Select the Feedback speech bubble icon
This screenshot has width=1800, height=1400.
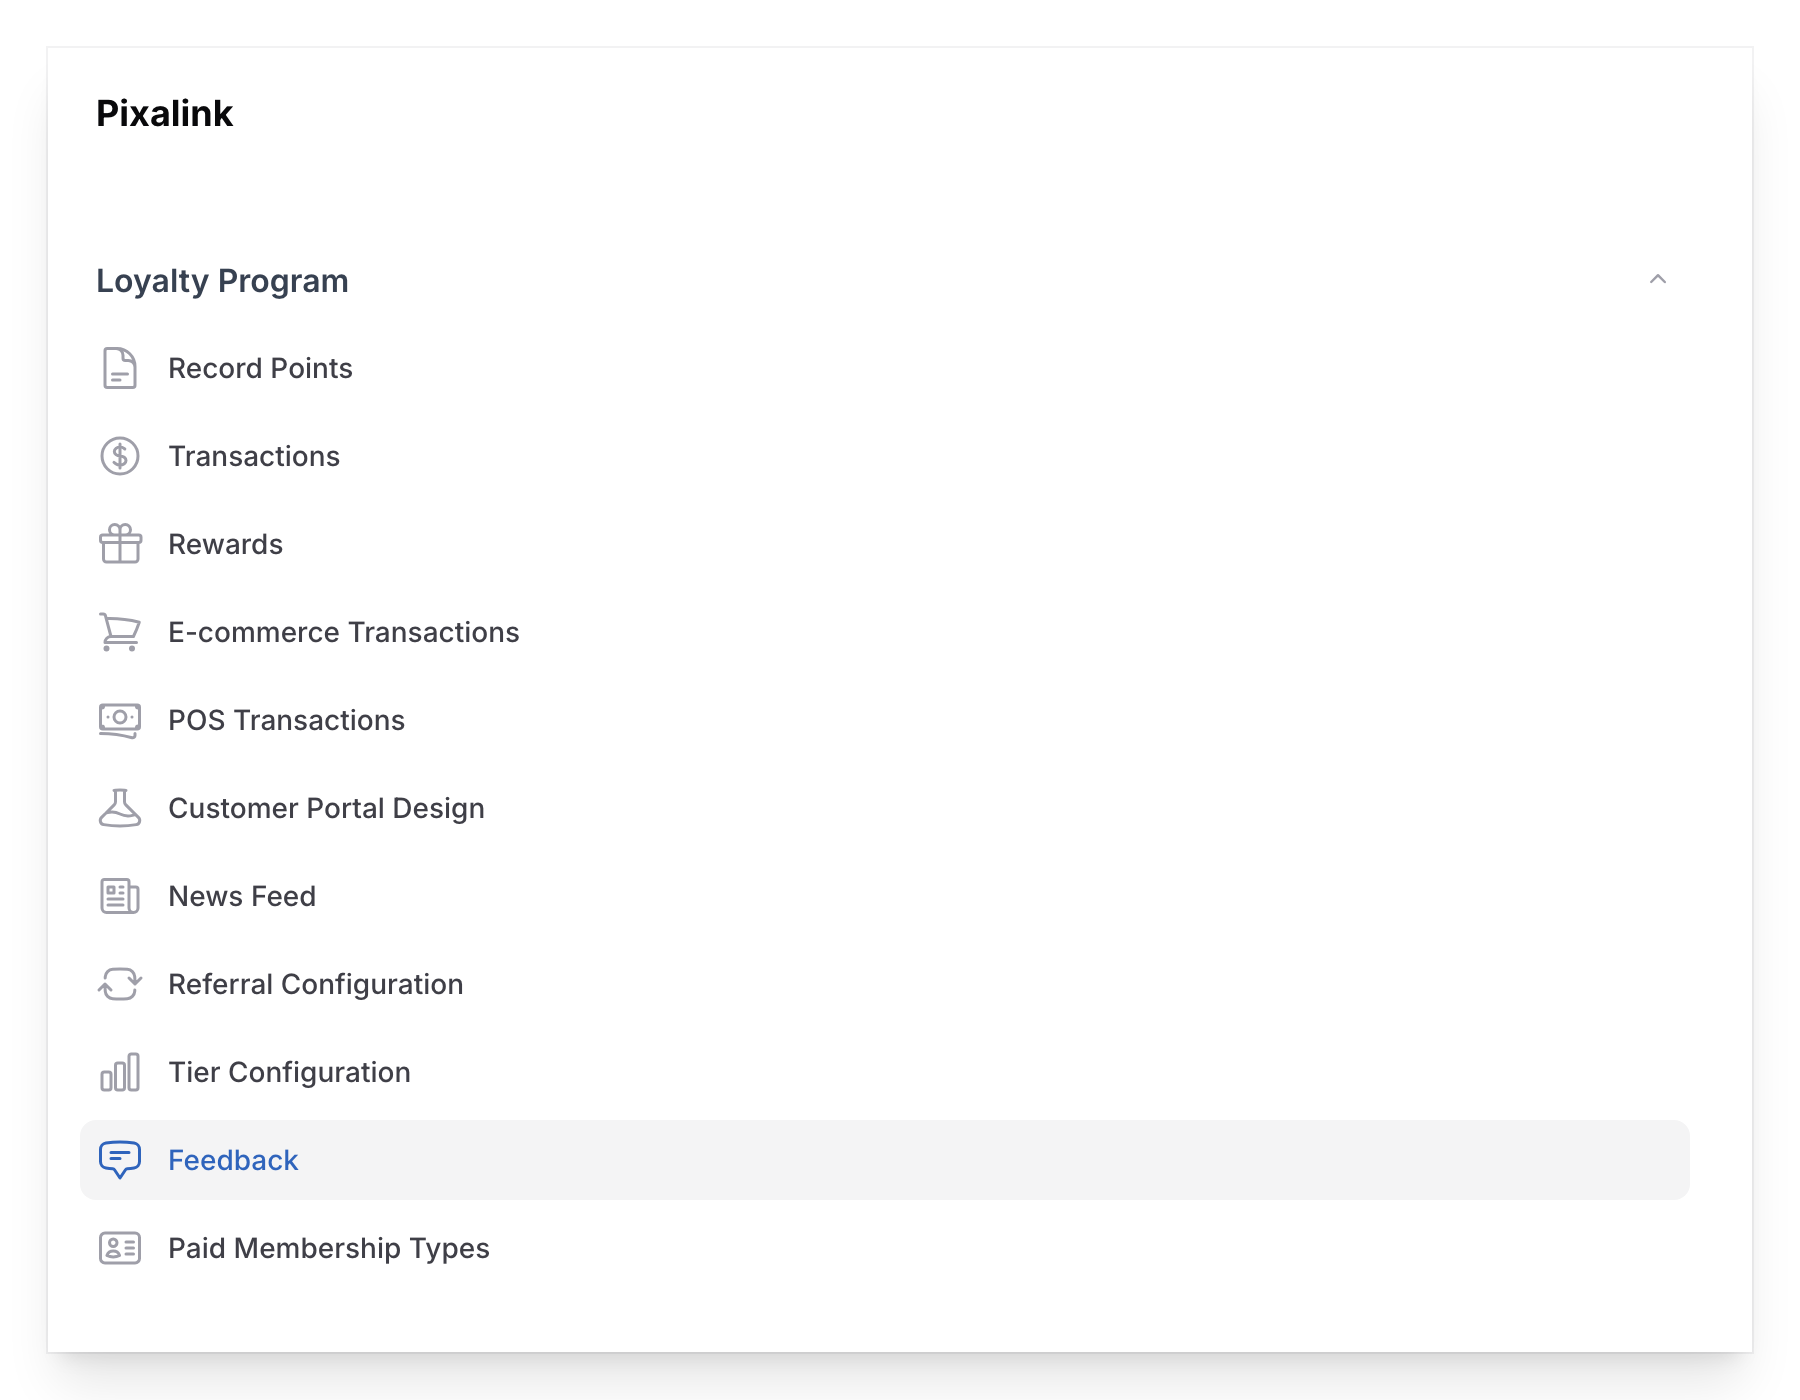(x=119, y=1160)
